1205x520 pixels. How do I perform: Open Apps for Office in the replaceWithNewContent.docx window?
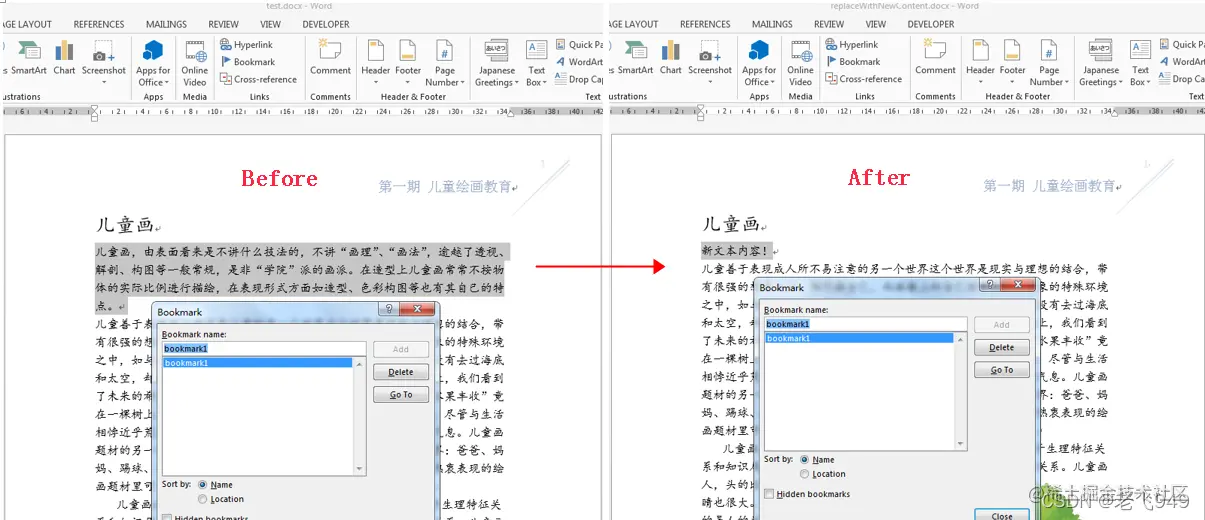759,63
